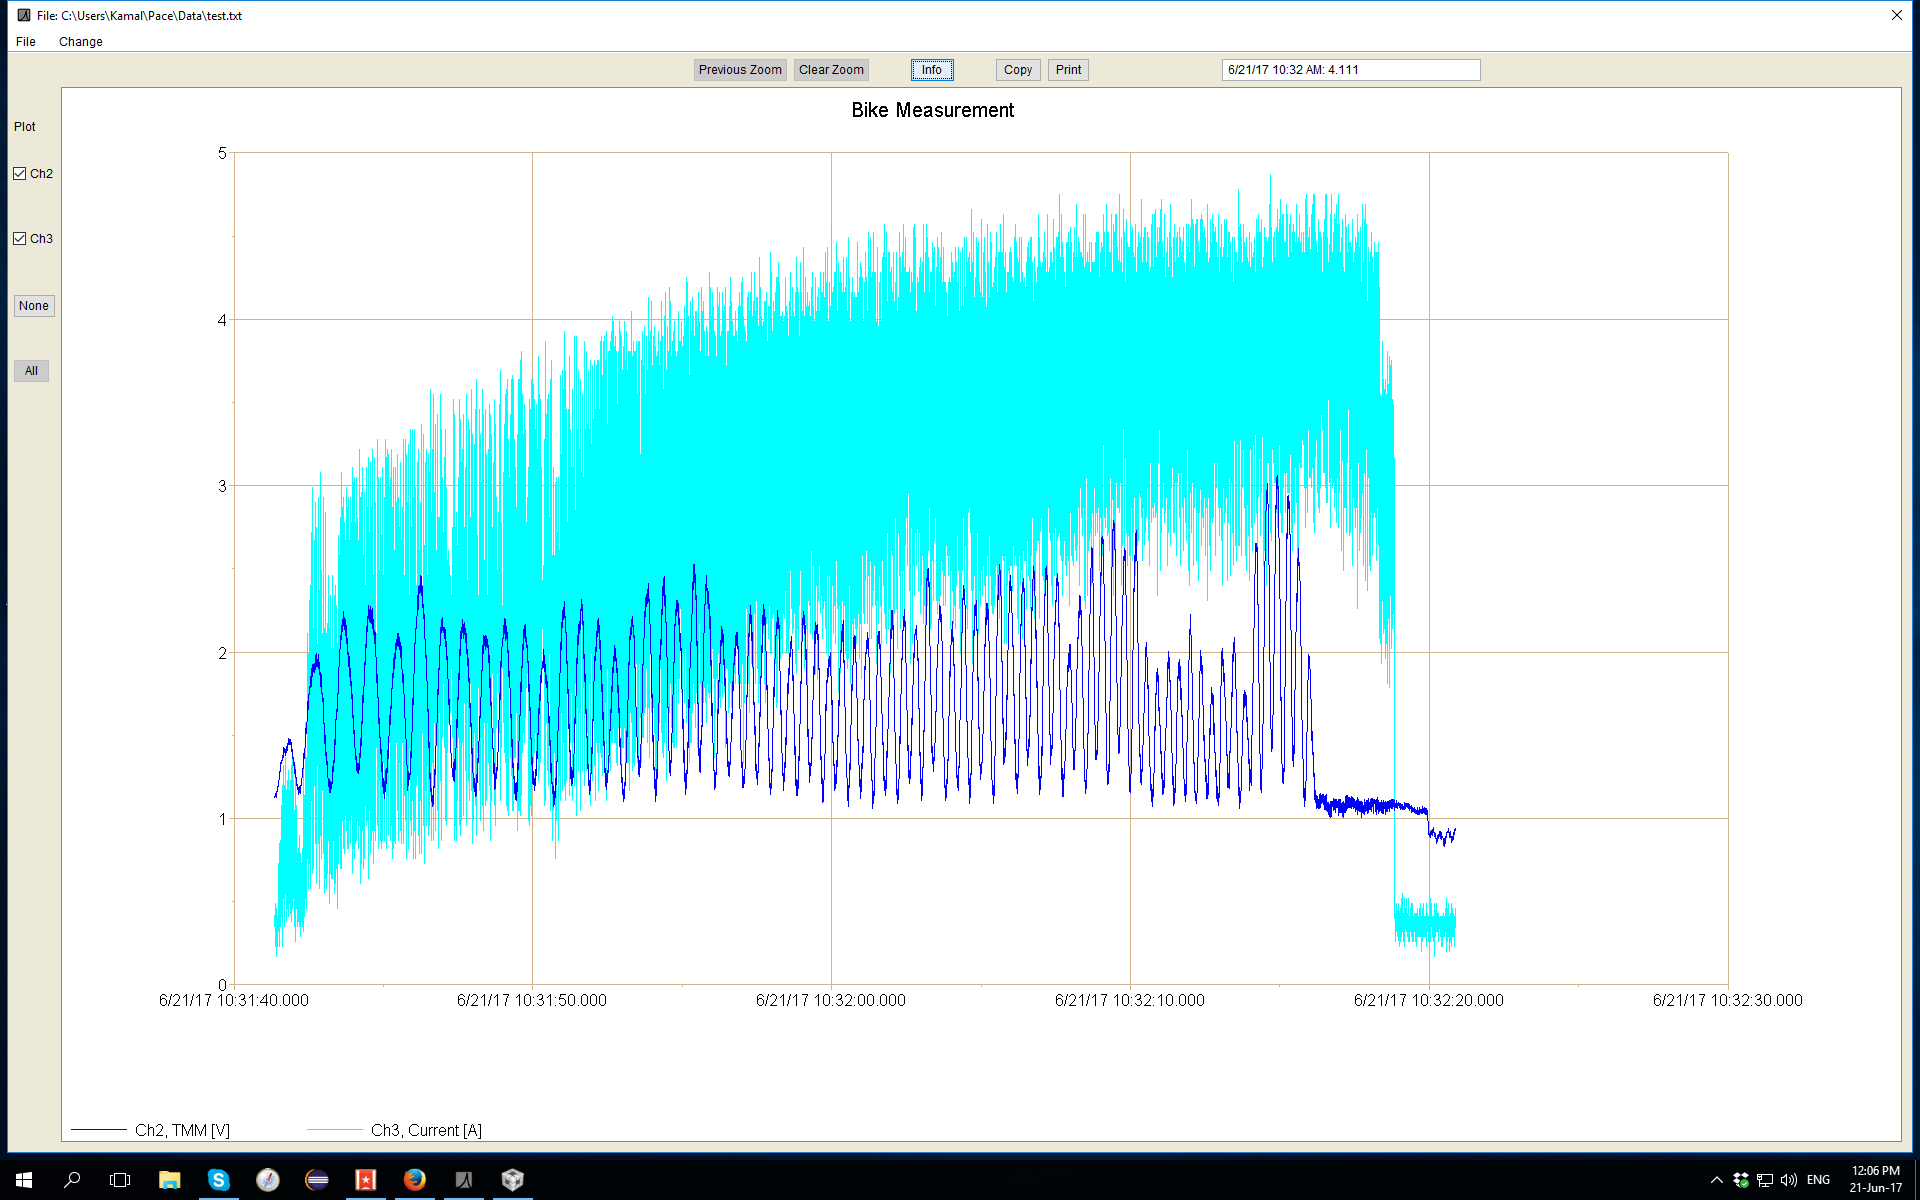Click the volume speaker icon
The height and width of the screenshot is (1200, 1920).
coord(1789,1180)
